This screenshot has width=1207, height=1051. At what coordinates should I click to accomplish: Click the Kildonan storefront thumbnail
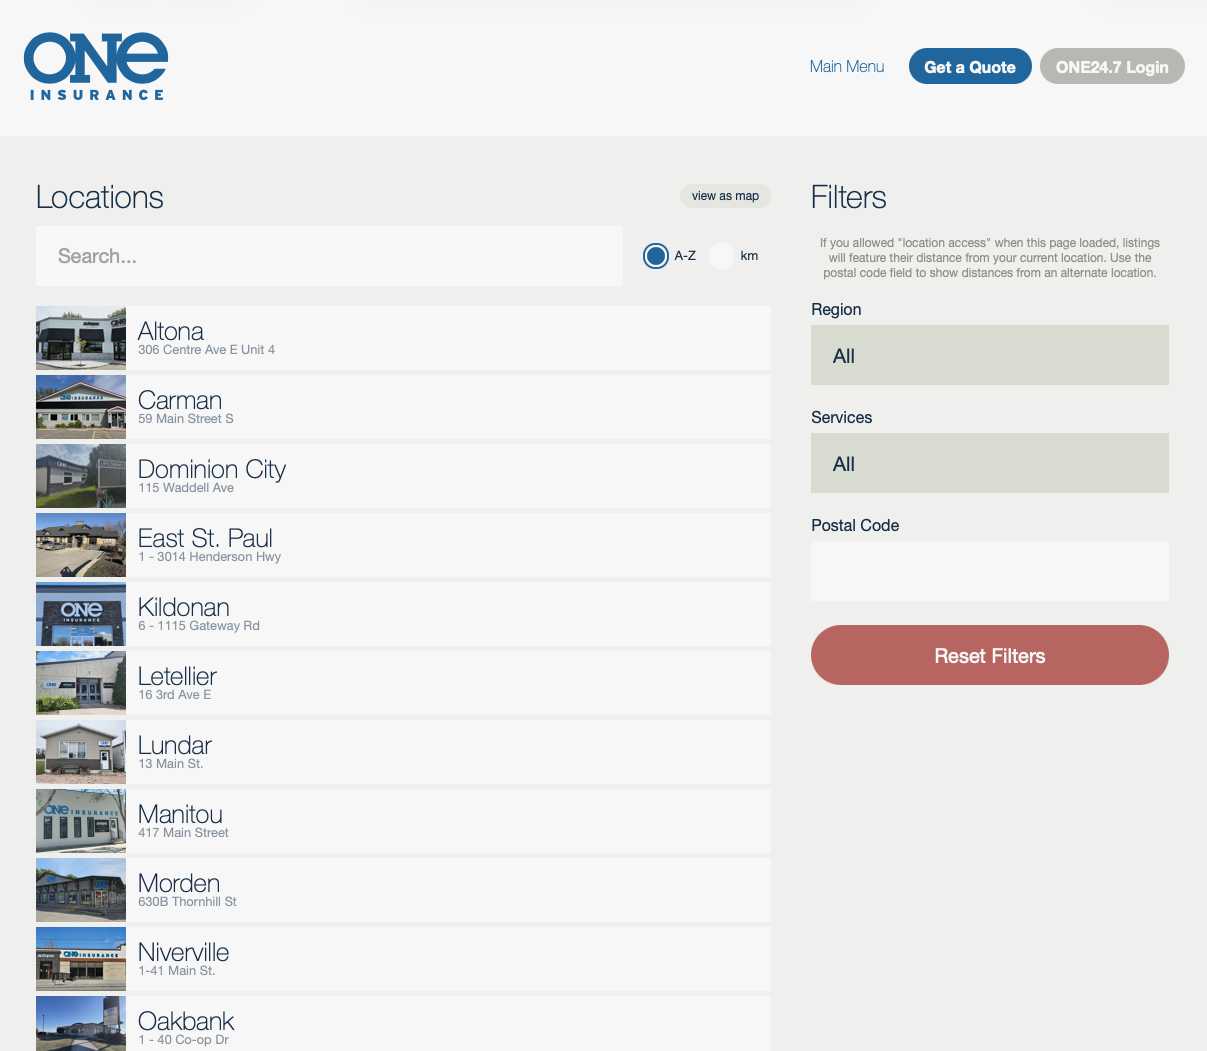pyautogui.click(x=80, y=614)
